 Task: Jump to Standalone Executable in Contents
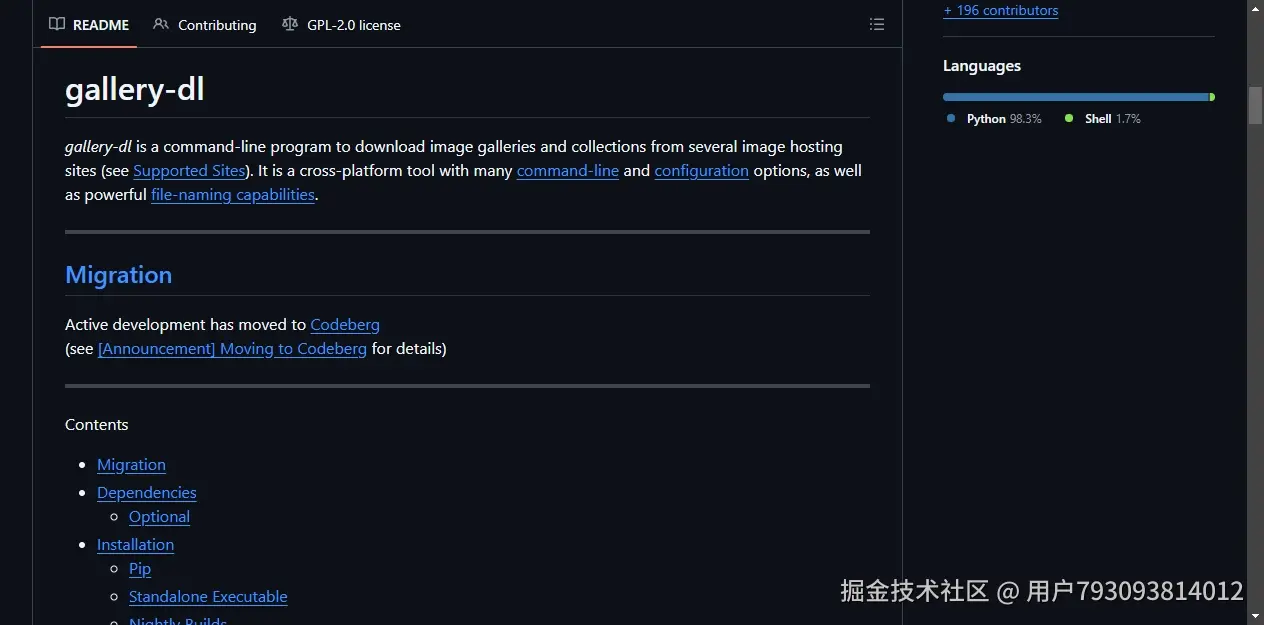click(208, 597)
